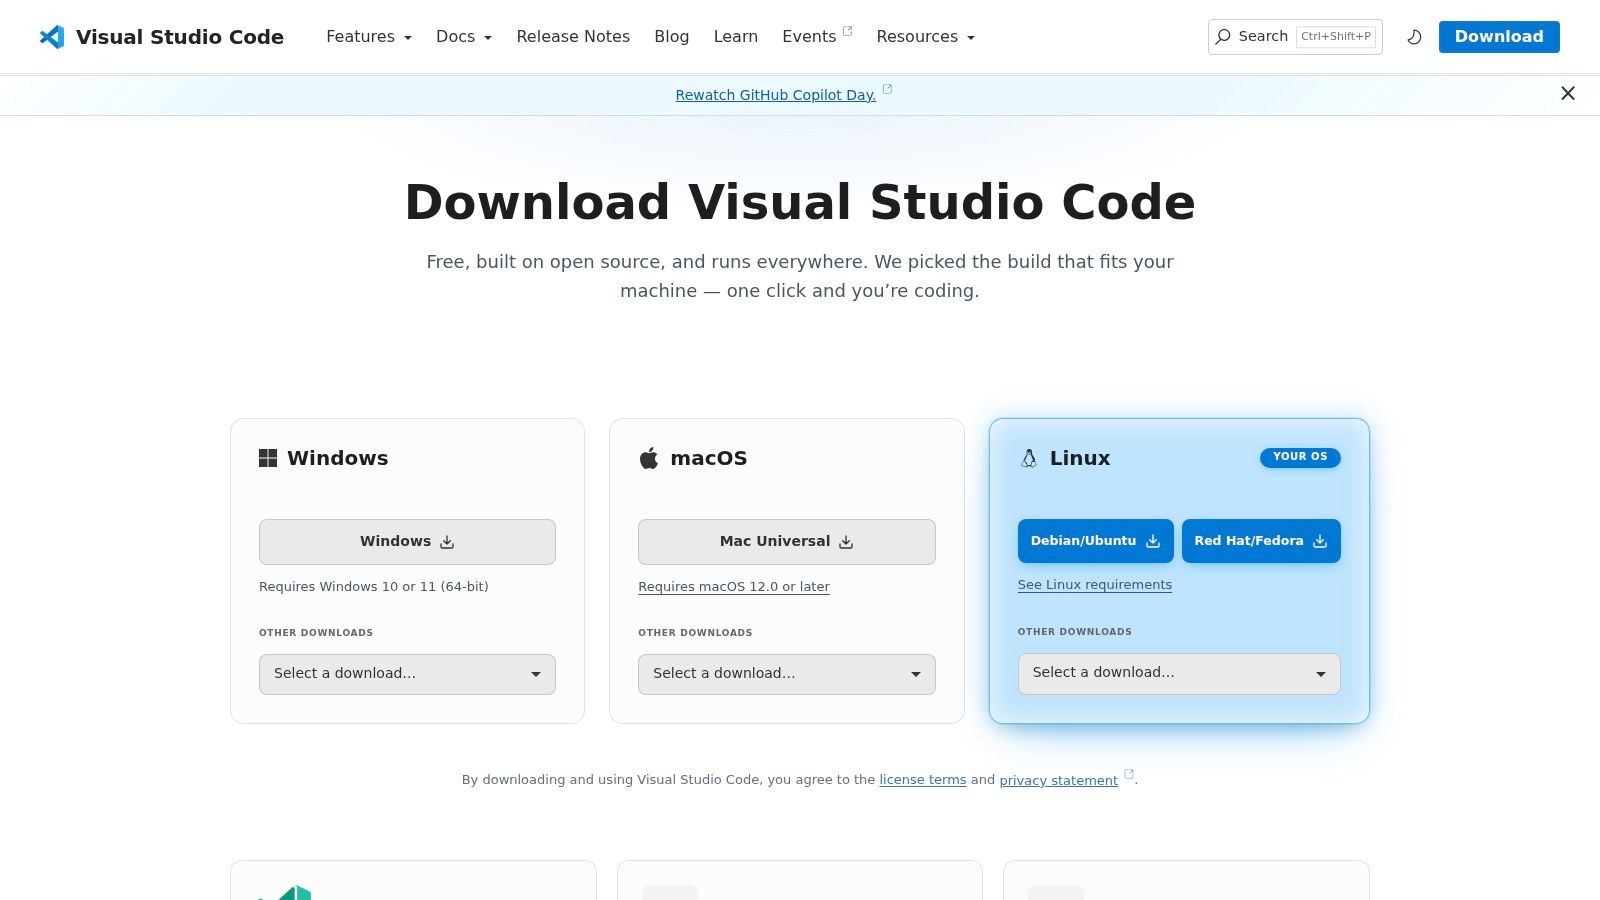The image size is (1600, 900).
Task: Open Release Notes page
Action: click(573, 37)
